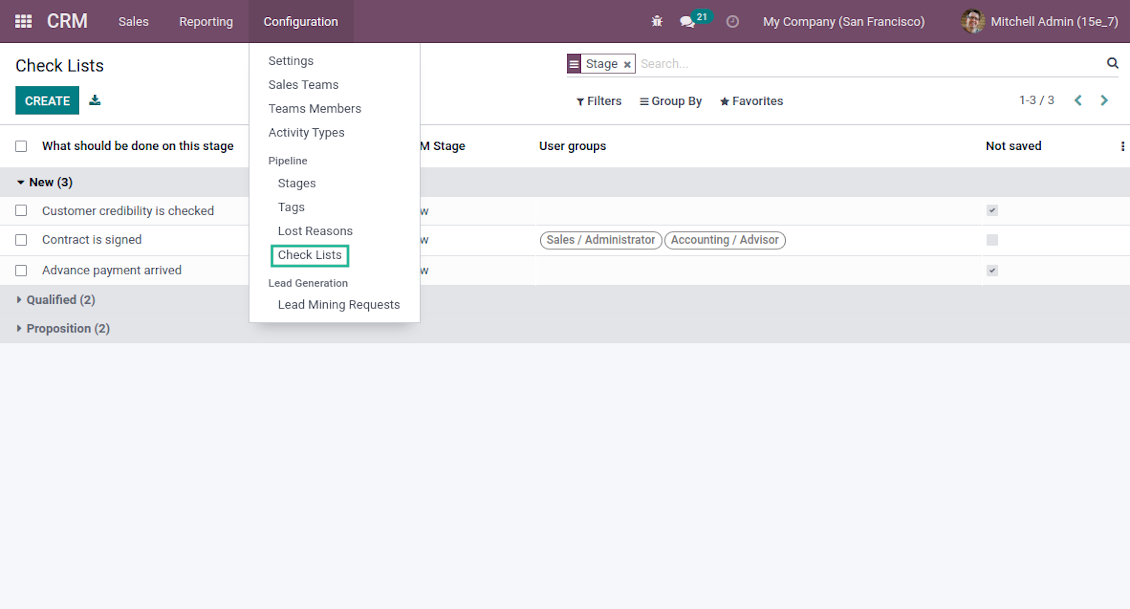This screenshot has width=1130, height=609.
Task: Open the Favorites dropdown
Action: 751,101
